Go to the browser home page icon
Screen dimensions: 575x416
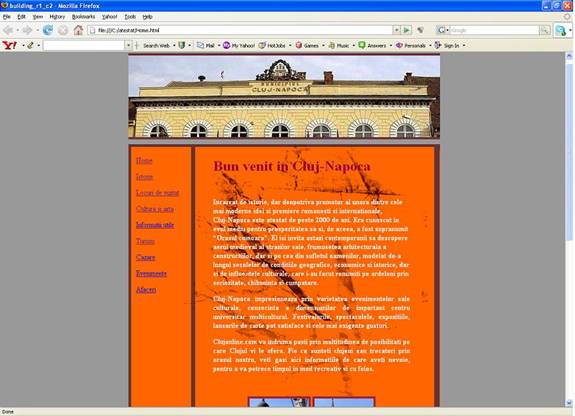[x=78, y=30]
